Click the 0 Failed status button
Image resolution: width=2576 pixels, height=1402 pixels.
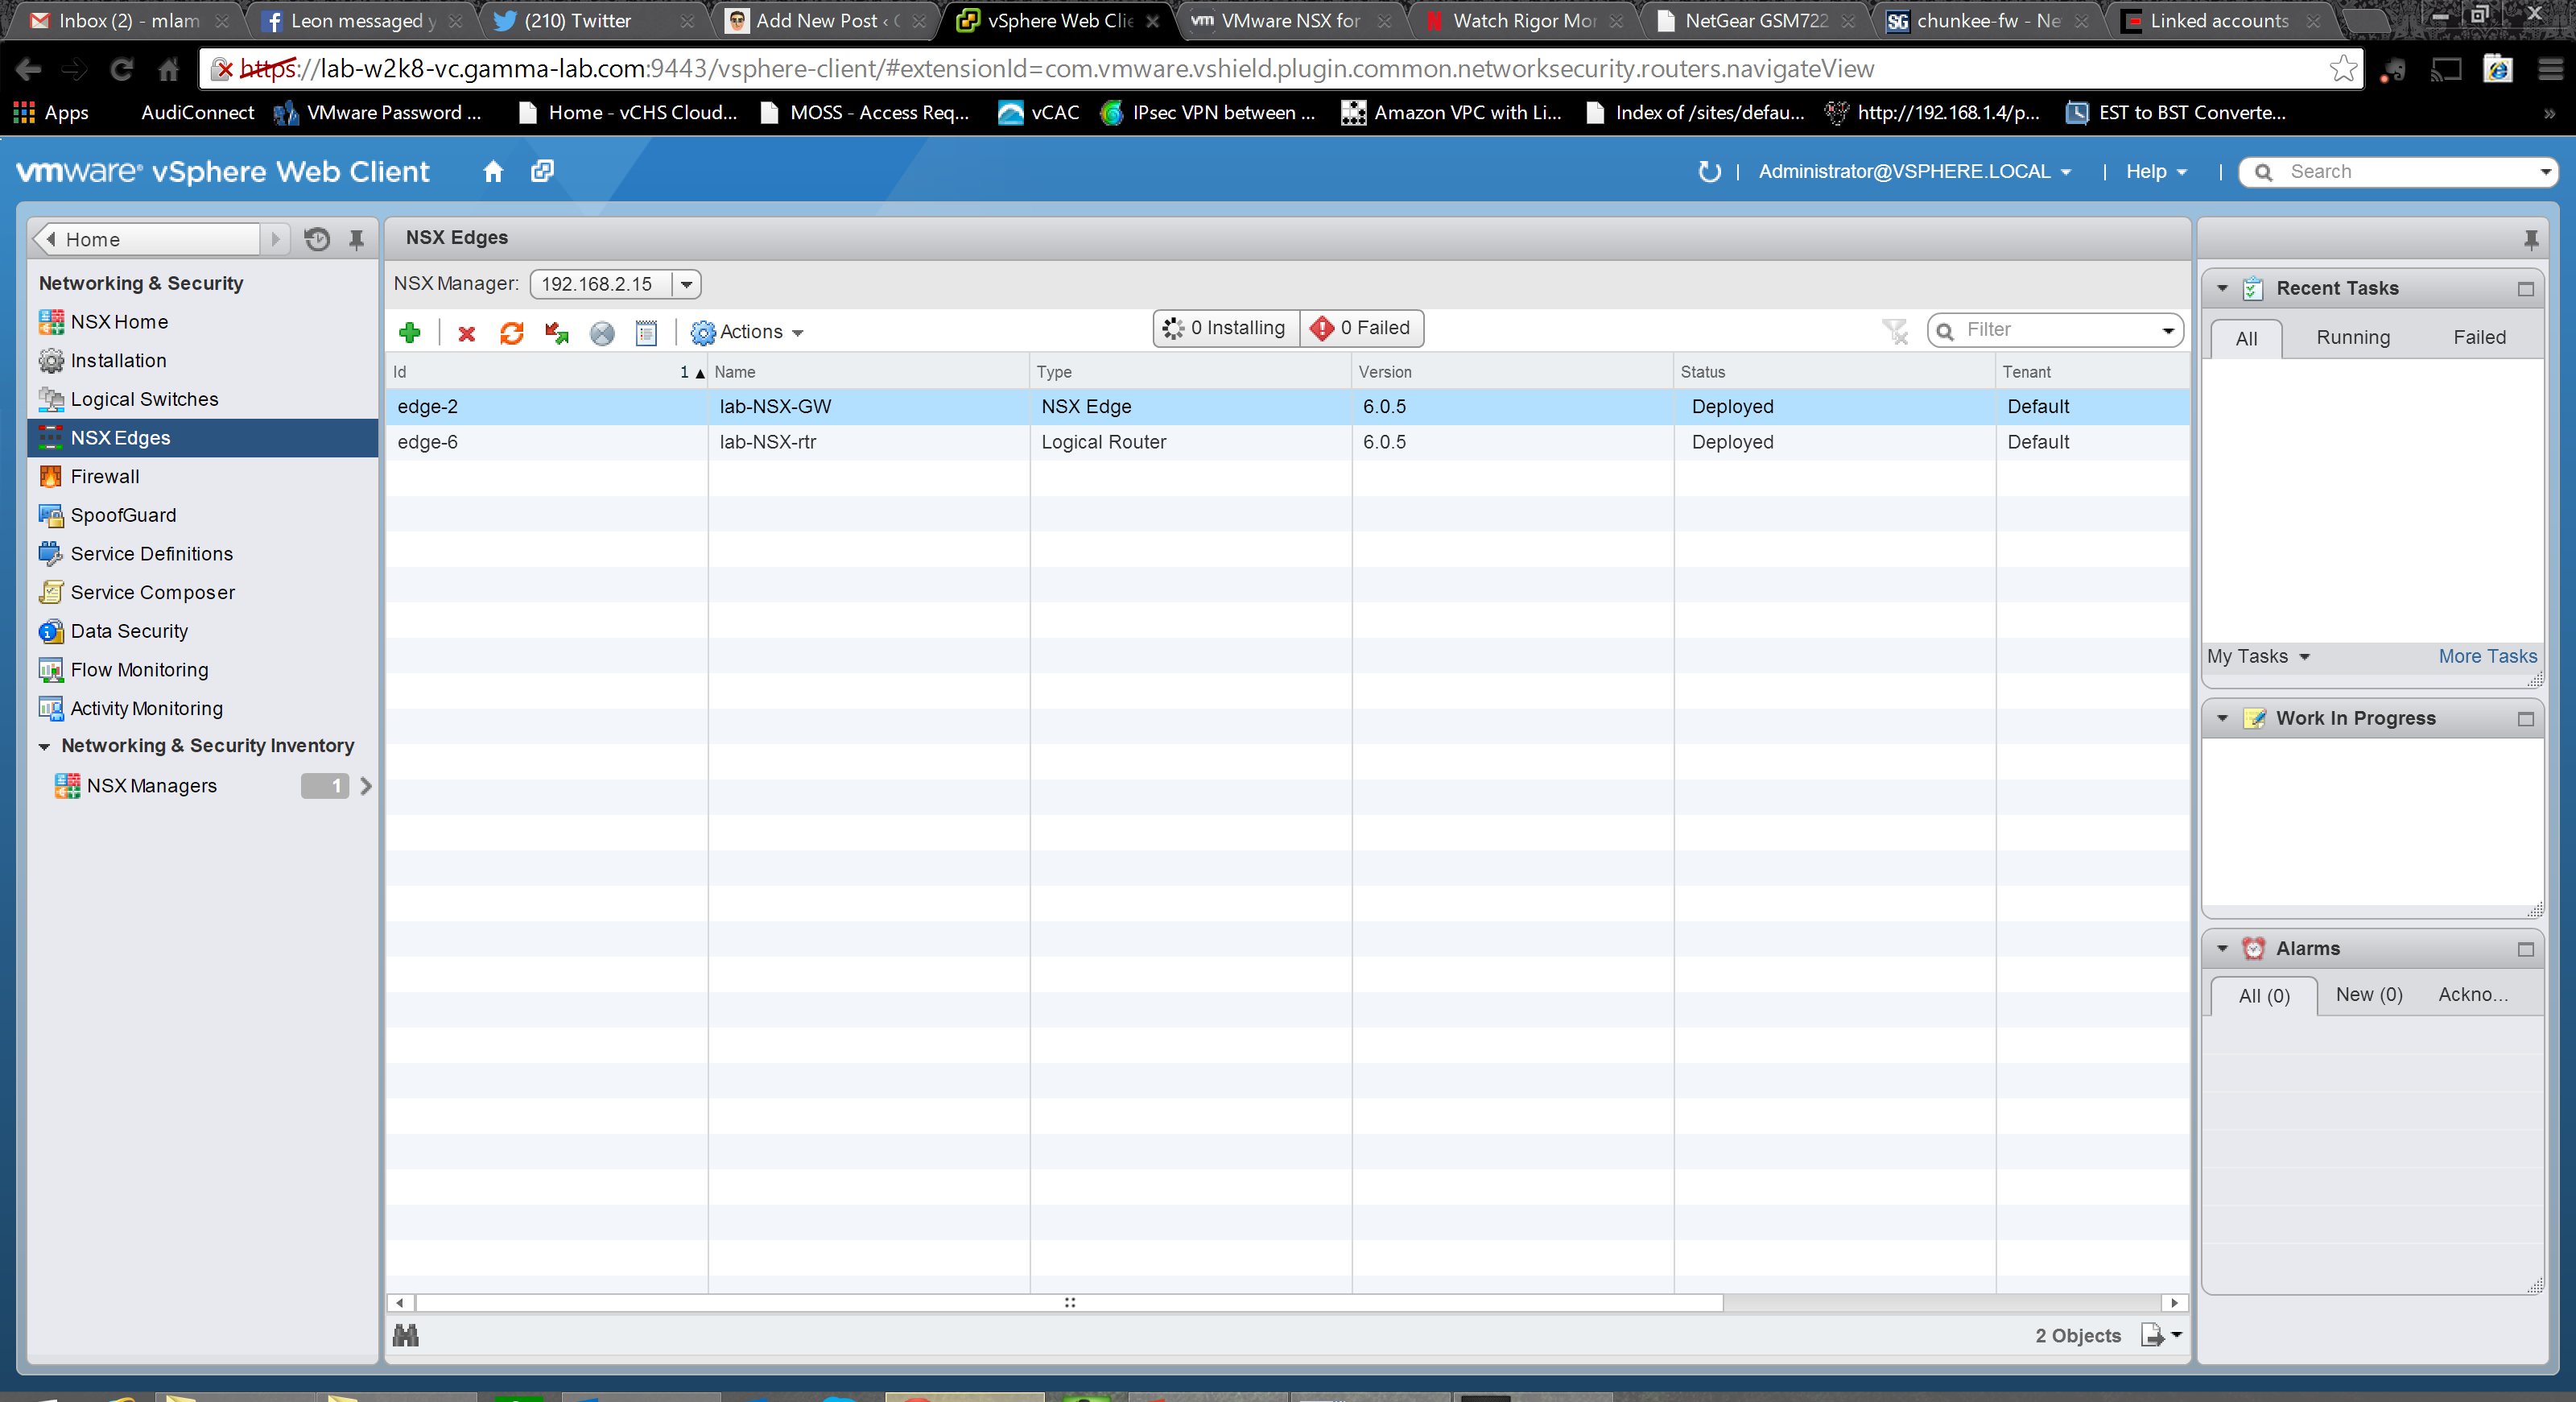[1362, 328]
